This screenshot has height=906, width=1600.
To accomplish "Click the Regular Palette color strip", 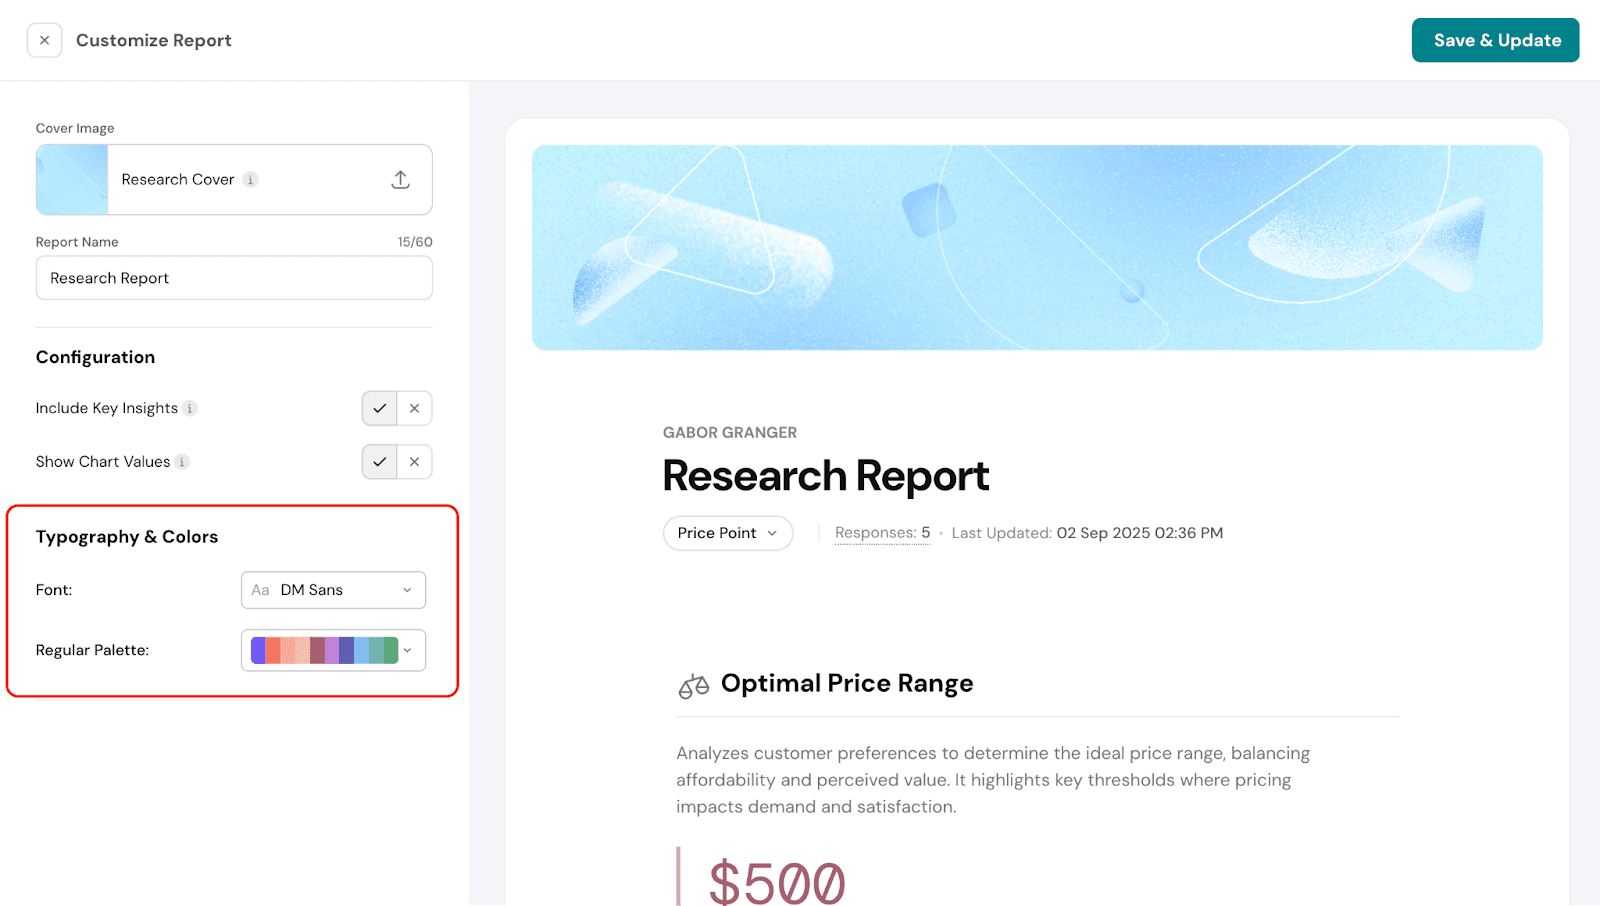I will tap(324, 650).
